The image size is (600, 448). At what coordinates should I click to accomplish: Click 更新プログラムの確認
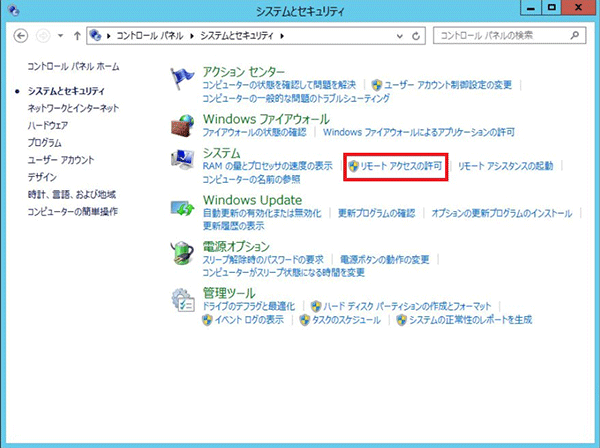[x=377, y=213]
